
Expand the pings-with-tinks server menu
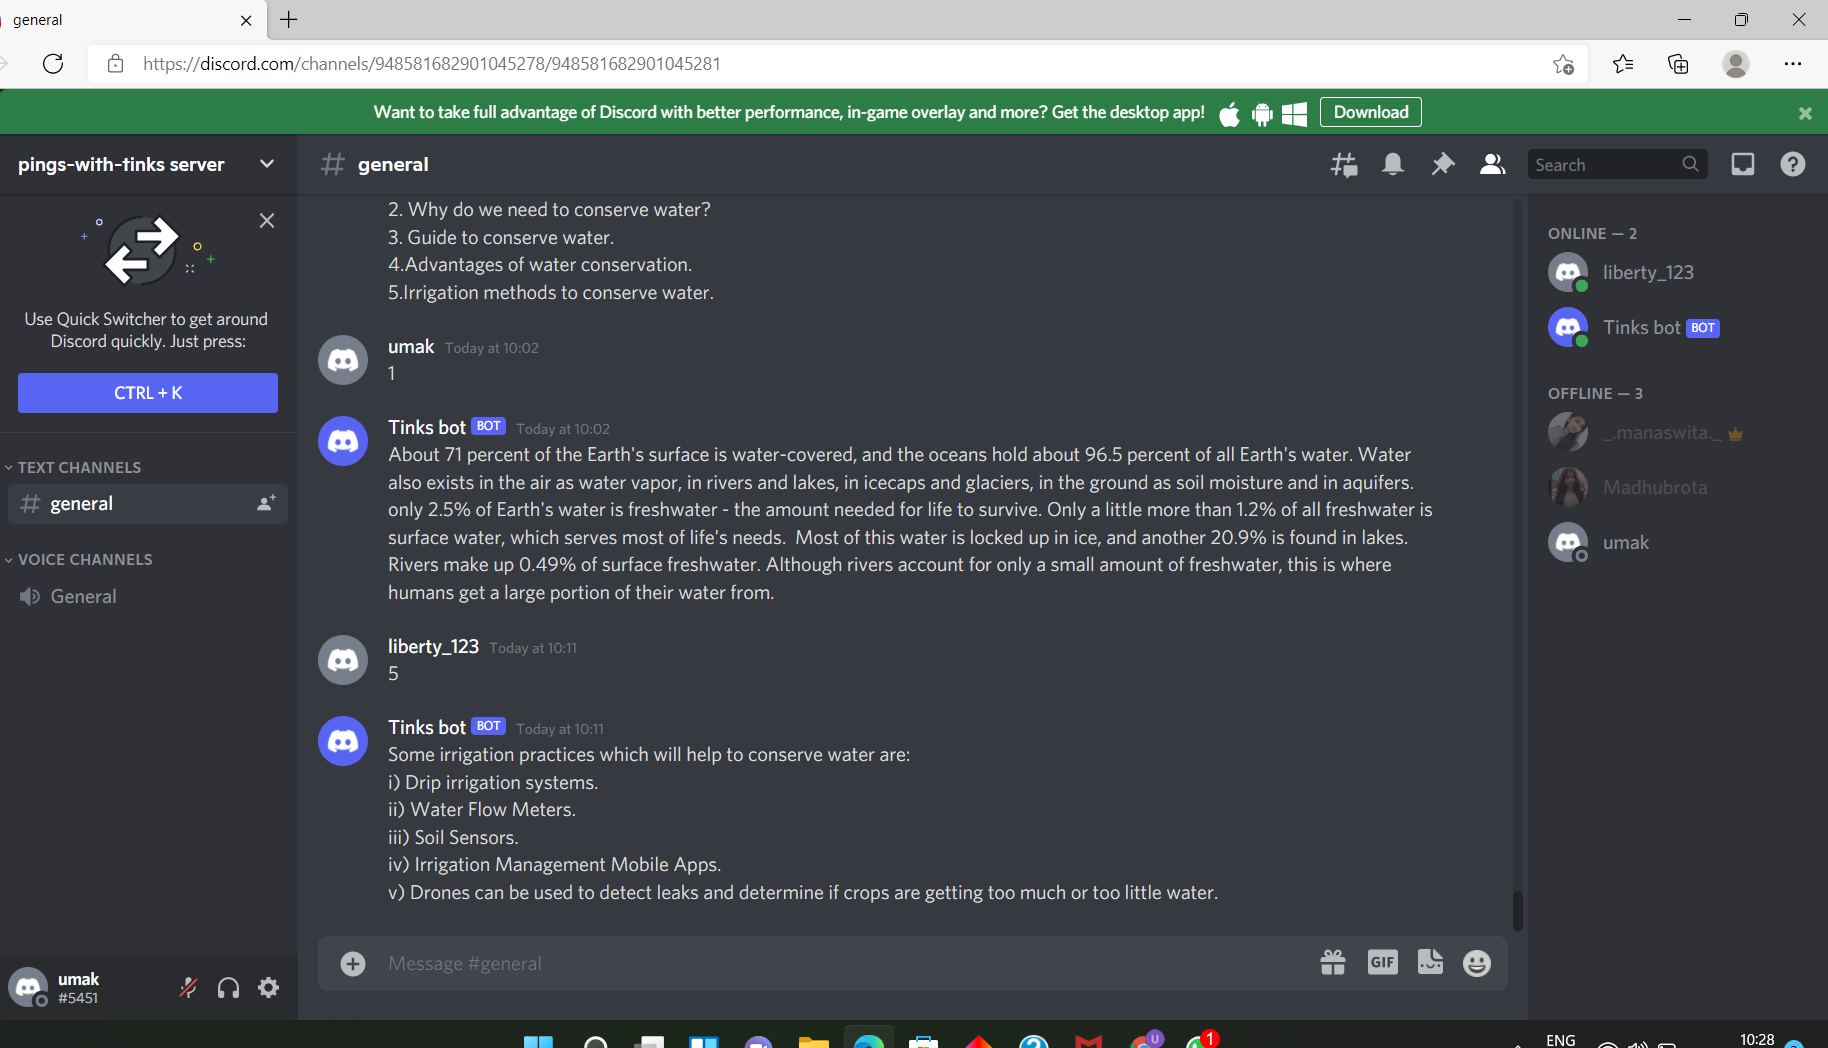pyautogui.click(x=148, y=164)
